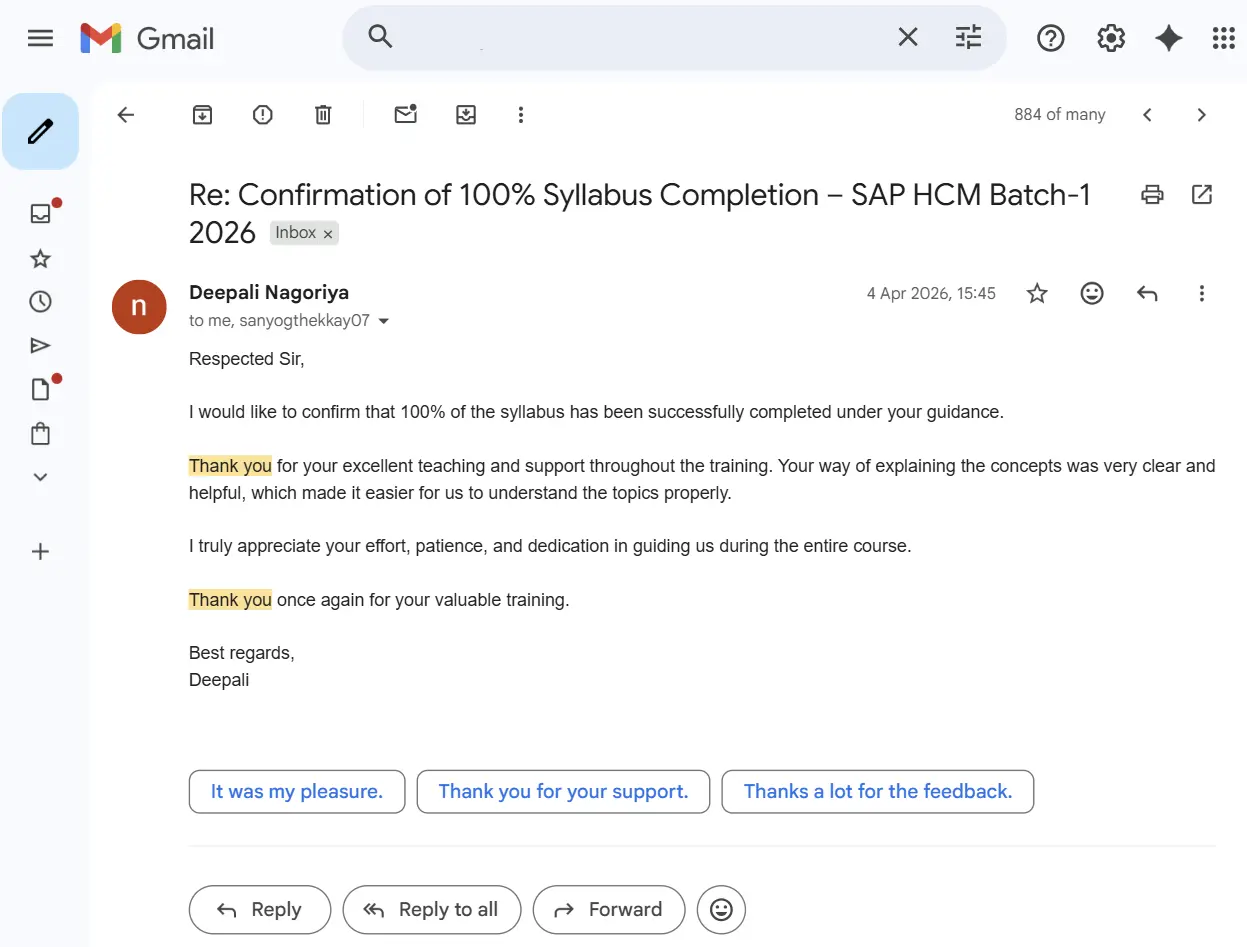This screenshot has height=947, width=1247.
Task: Click sender avatar for Deepali Nagoriya
Action: tap(139, 307)
